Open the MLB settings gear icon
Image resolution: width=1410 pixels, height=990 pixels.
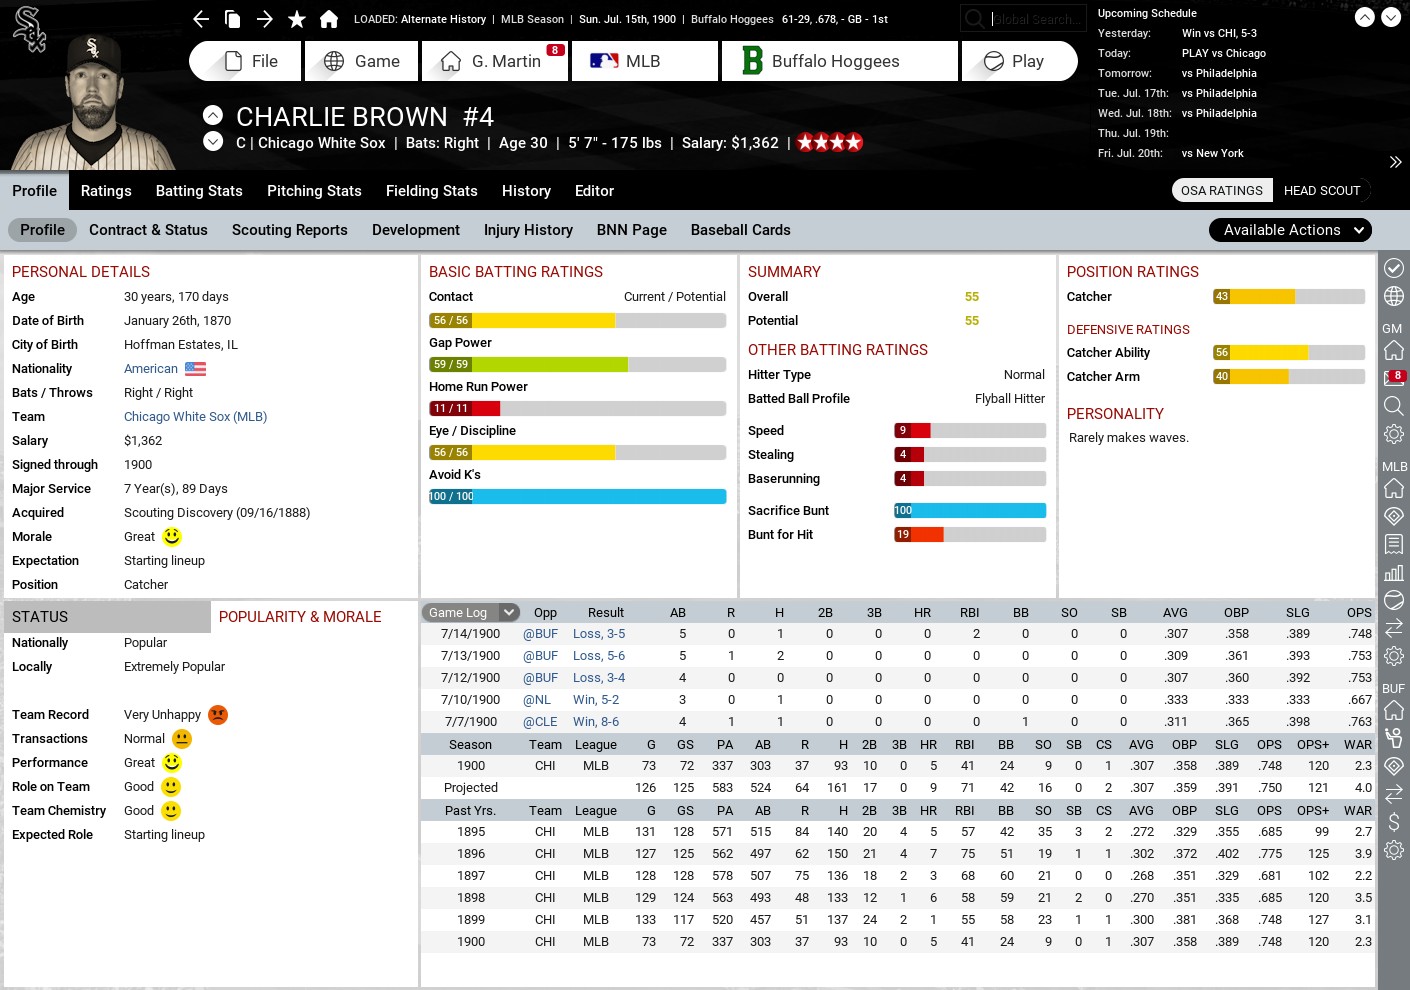pos(1394,656)
